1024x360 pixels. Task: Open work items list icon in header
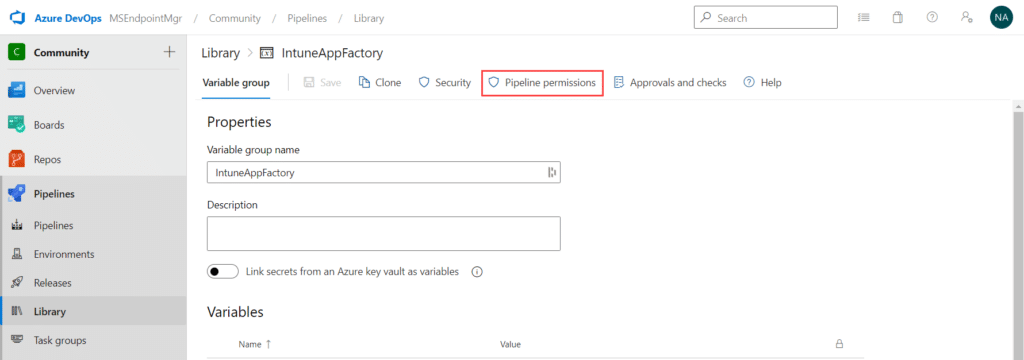[863, 18]
